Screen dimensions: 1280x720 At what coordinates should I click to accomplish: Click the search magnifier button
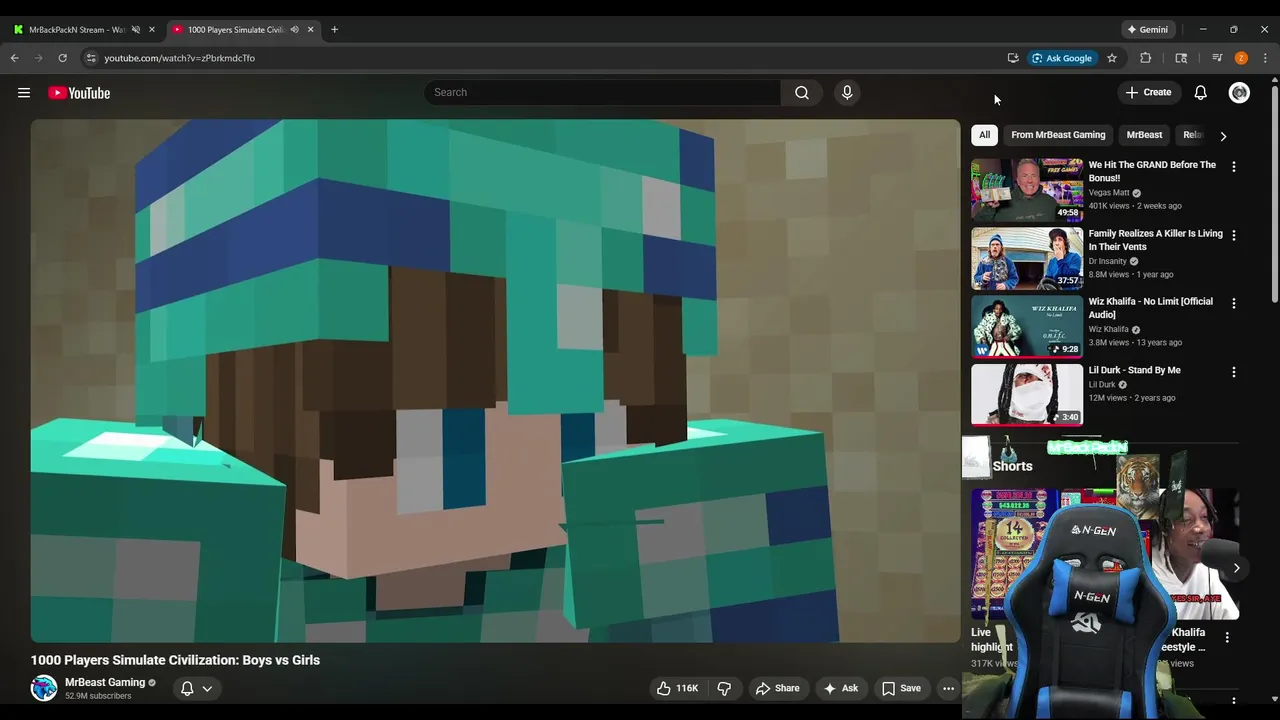coord(802,93)
